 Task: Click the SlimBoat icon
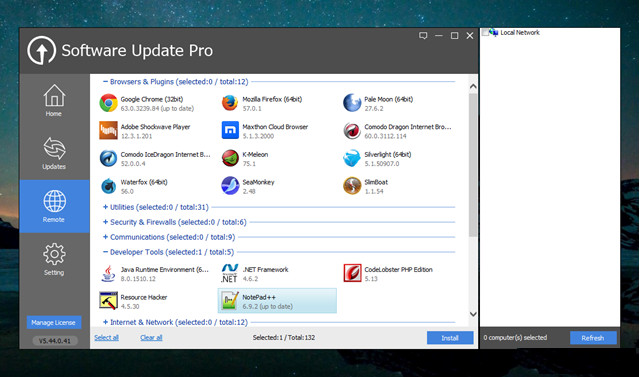tap(352, 186)
